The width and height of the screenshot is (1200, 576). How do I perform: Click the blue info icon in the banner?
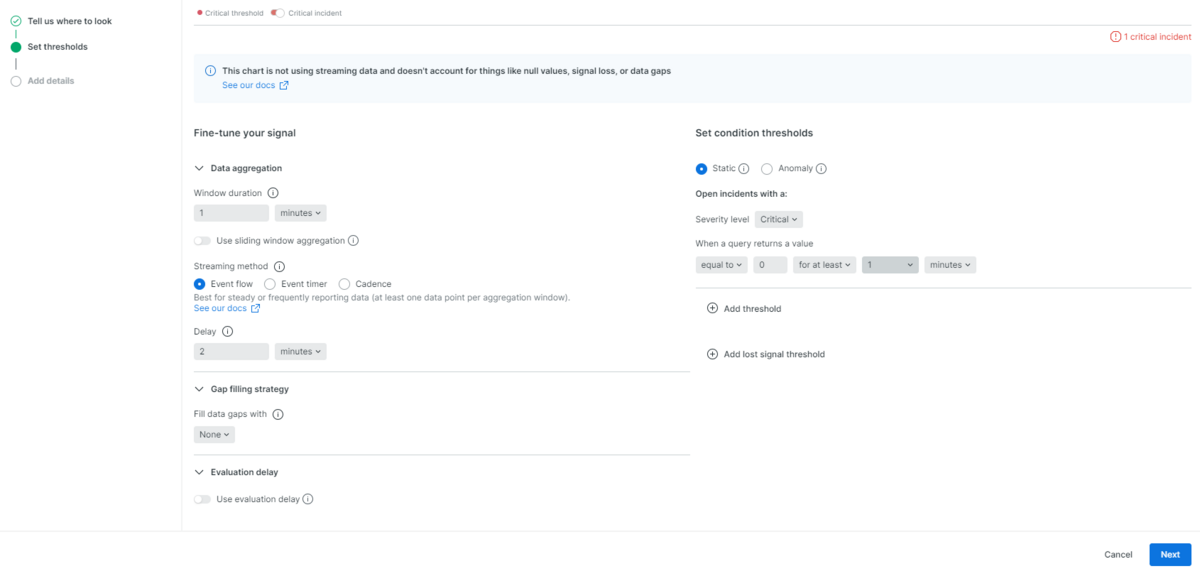(210, 71)
